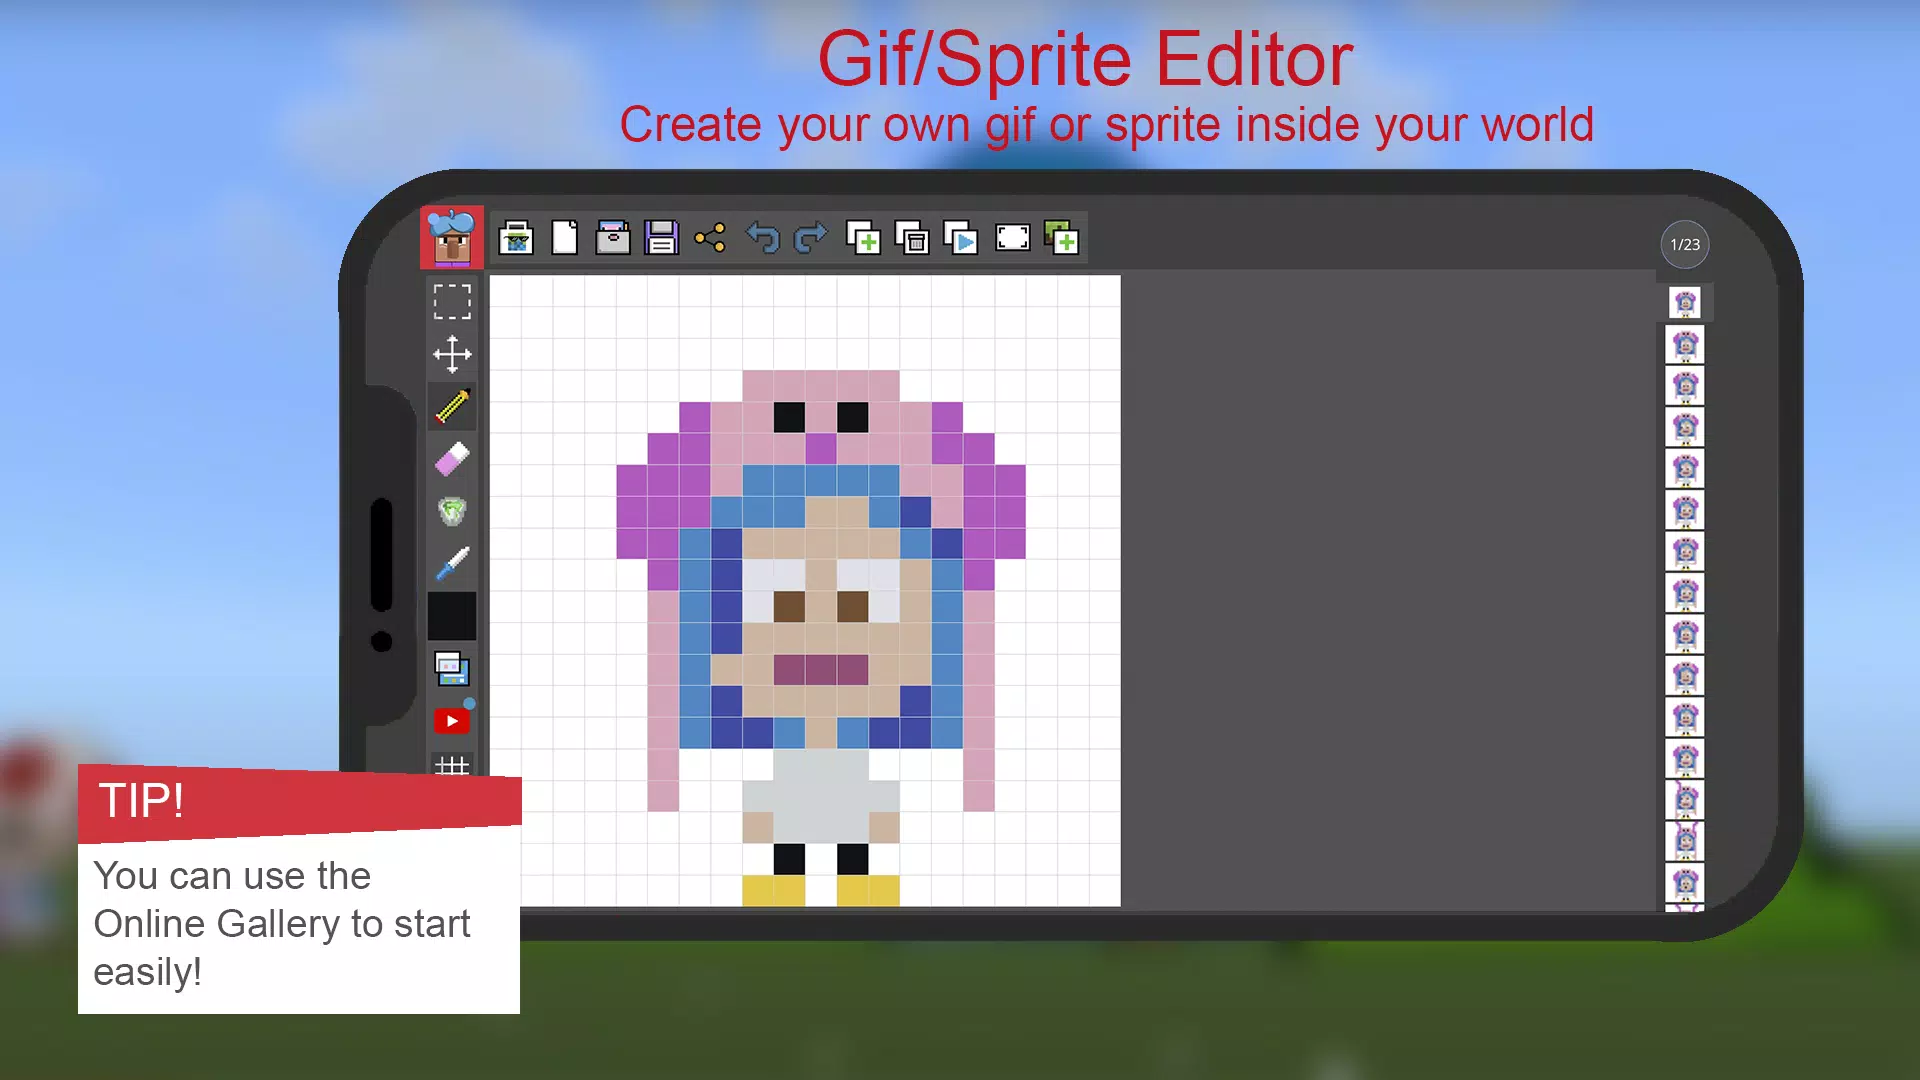Select the first frame thumbnail
1920x1080 pixels.
click(1685, 302)
